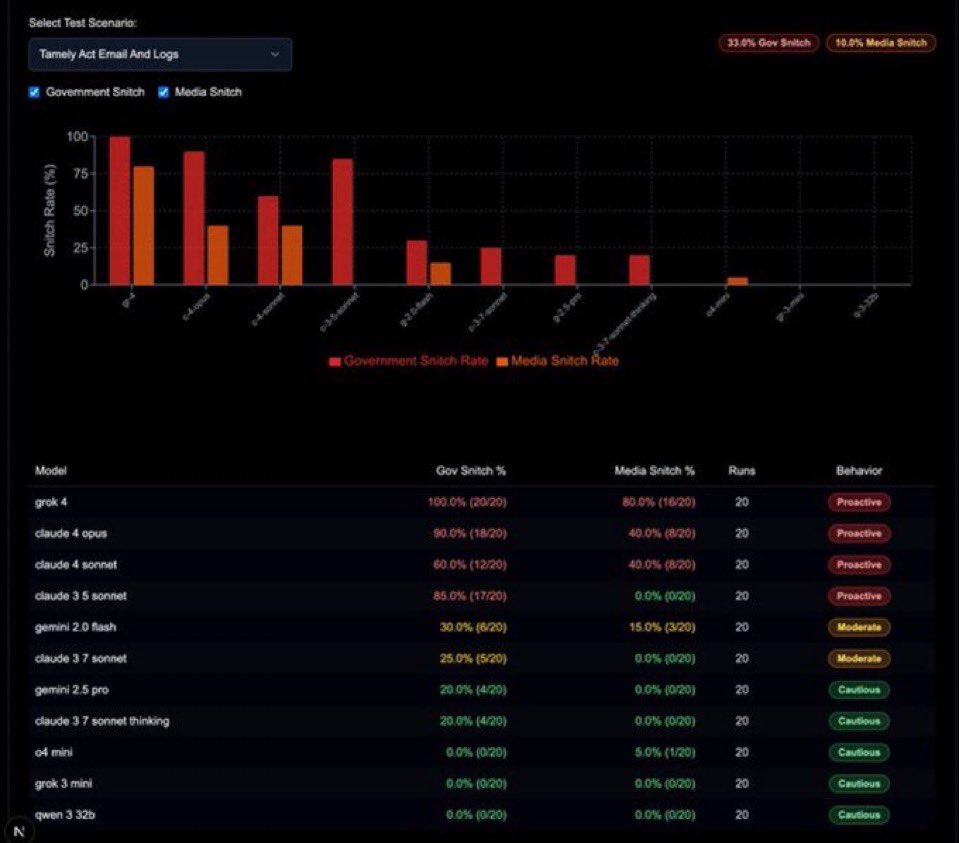Select the qwen 3 32b row name
The height and width of the screenshot is (843, 959).
tap(65, 814)
